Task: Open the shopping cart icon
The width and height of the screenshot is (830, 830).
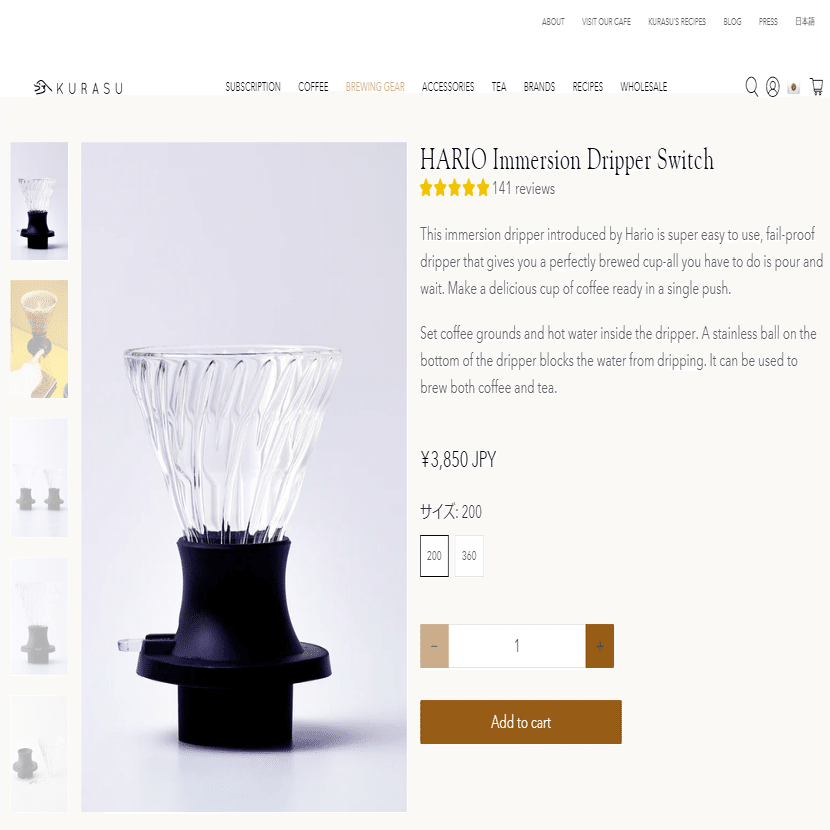Action: coord(817,87)
